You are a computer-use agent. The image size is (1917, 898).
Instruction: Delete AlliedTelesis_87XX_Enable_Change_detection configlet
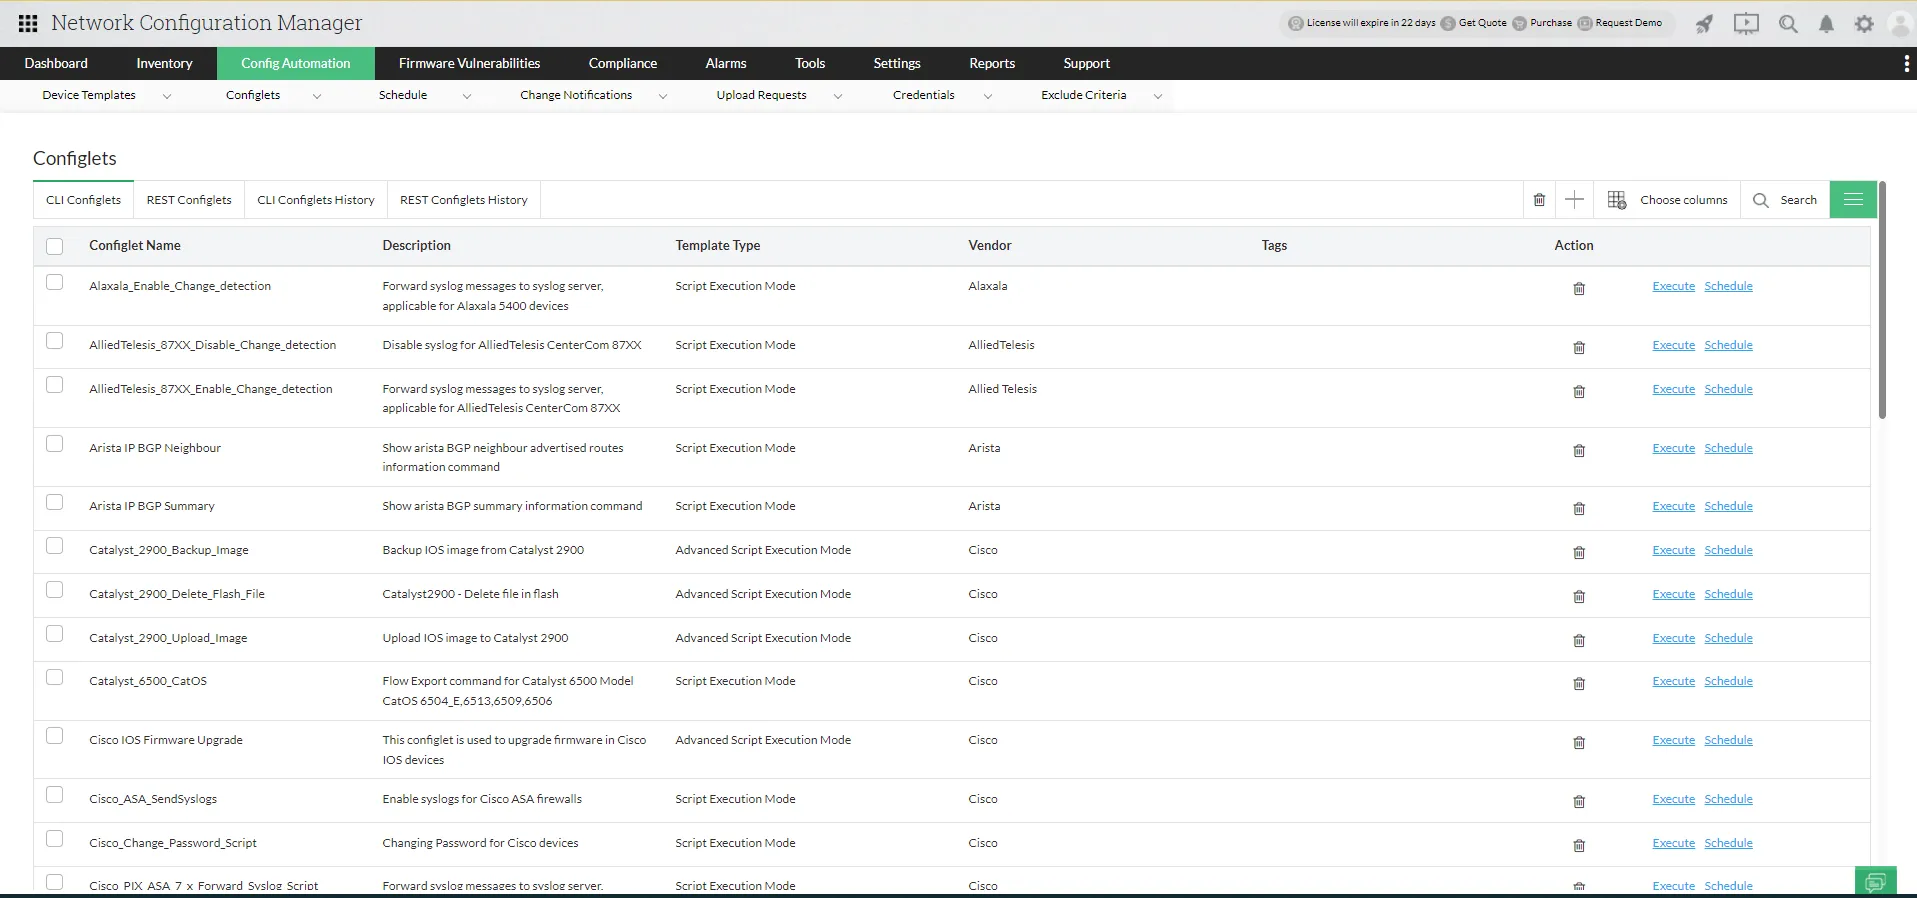1579,392
